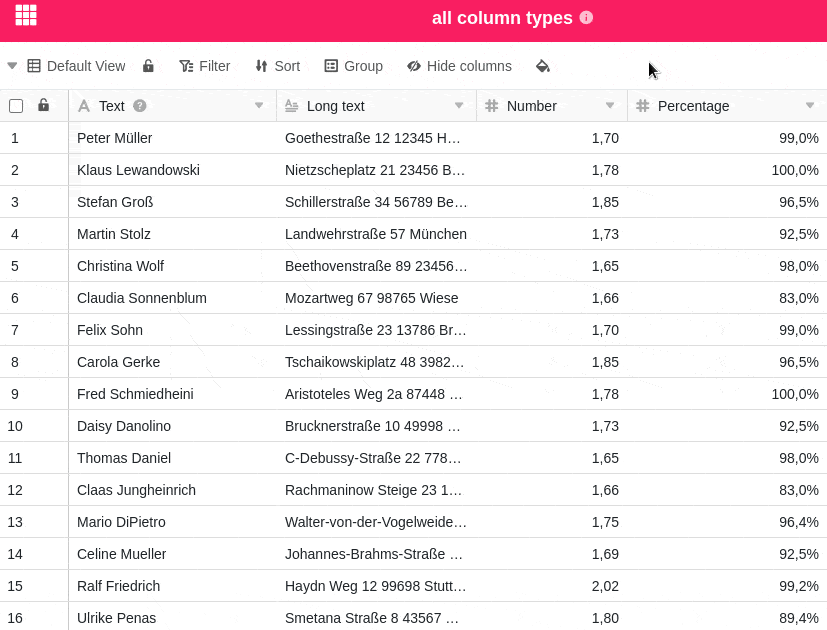Open the row color paint bucket tool

pos(542,66)
